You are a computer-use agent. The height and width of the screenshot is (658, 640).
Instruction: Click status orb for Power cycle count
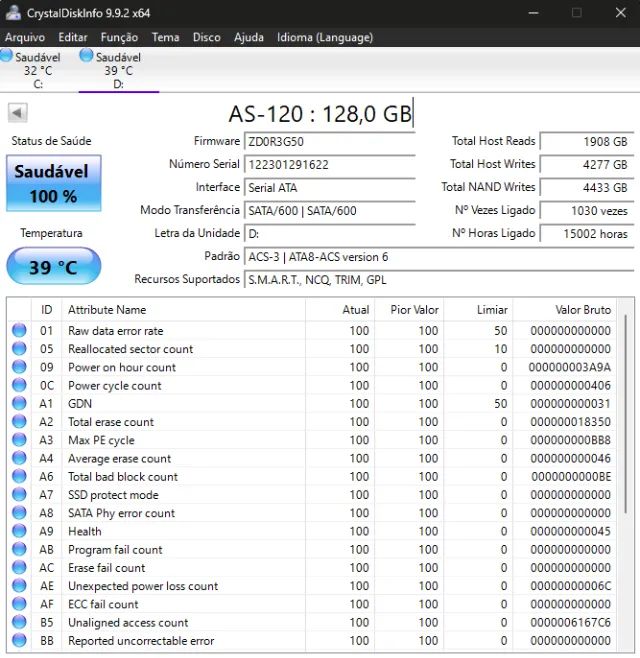coord(19,385)
